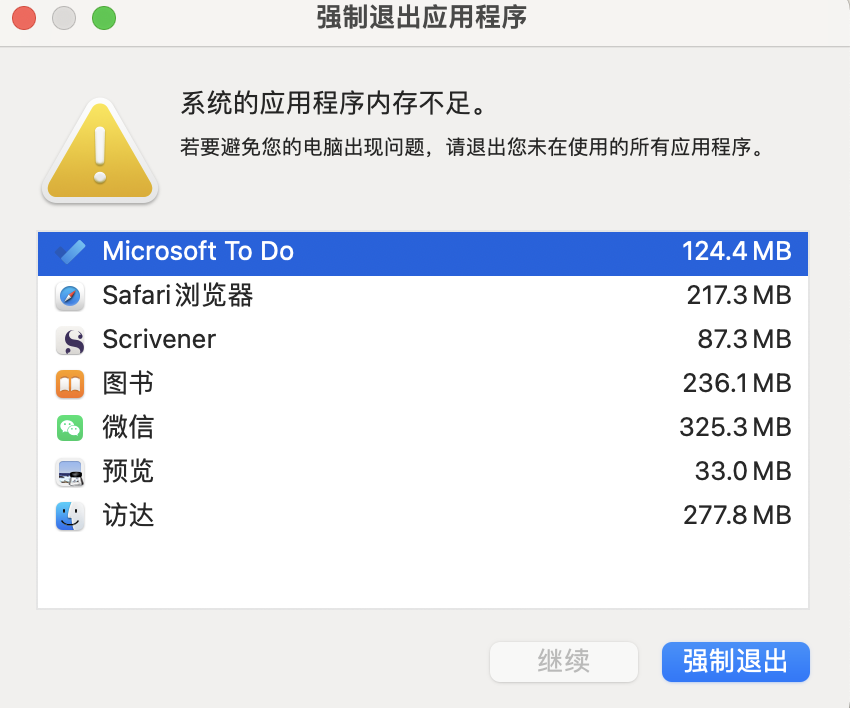Viewport: 850px width, 708px height.
Task: Click the 325.3 MB memory value
Action: pos(735,428)
